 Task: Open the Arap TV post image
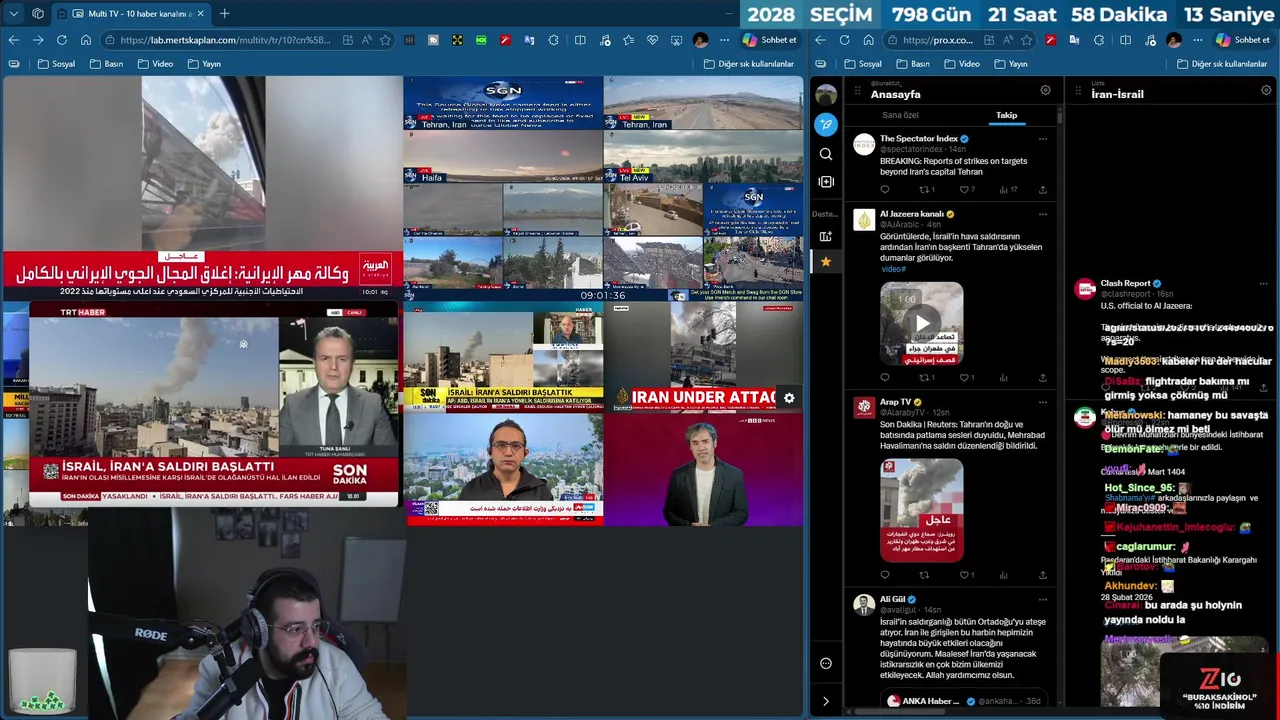click(921, 510)
